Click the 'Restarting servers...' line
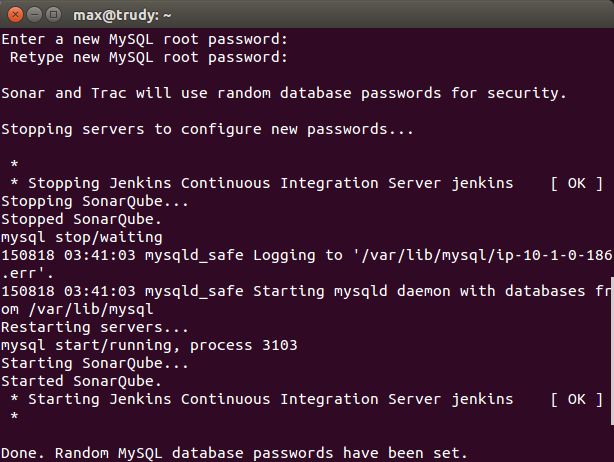 point(95,327)
